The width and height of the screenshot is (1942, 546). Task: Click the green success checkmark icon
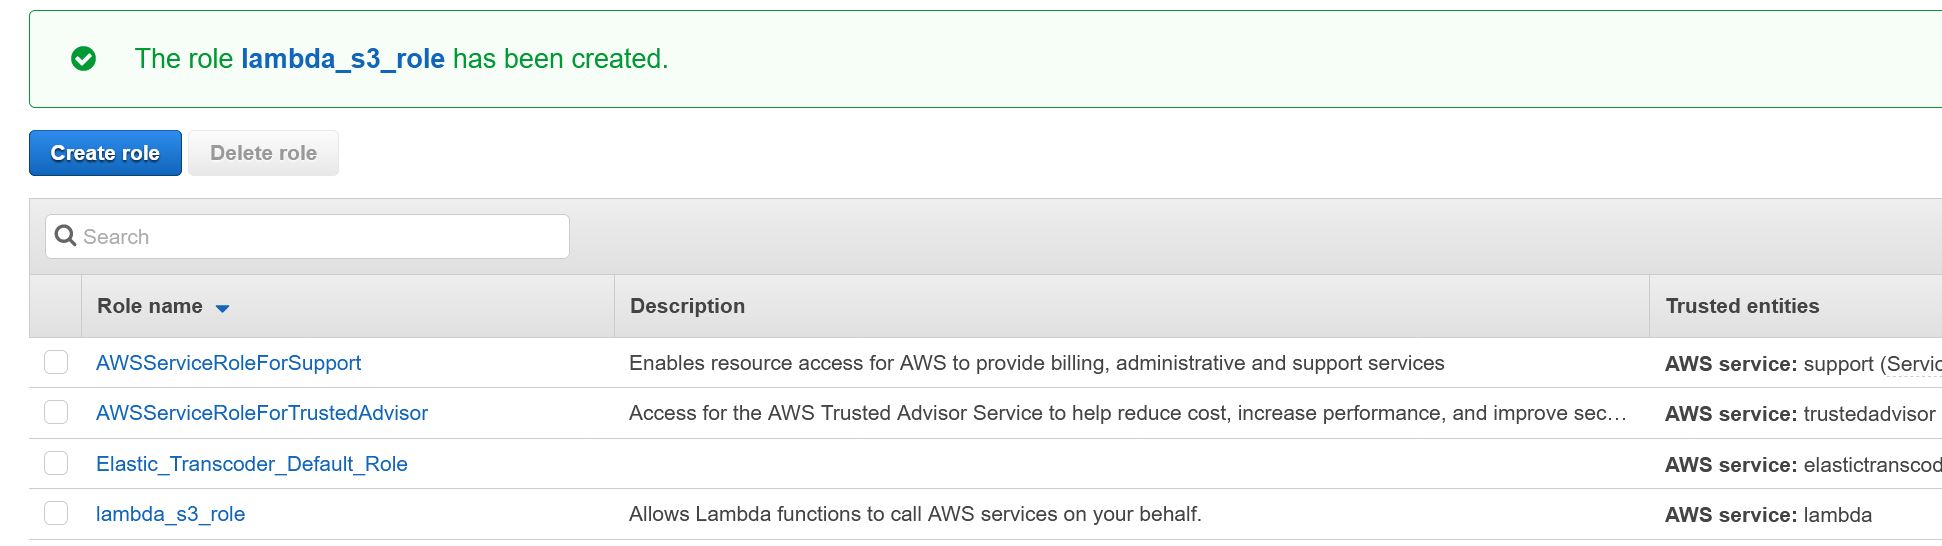84,59
